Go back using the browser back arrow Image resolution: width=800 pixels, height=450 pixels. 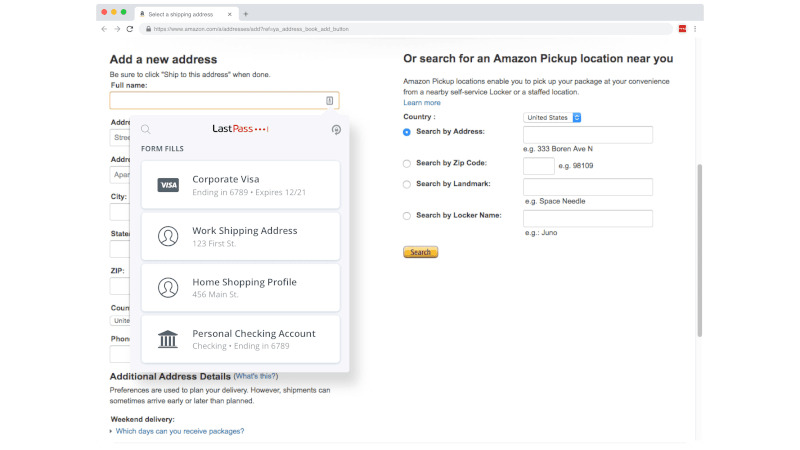pyautogui.click(x=104, y=29)
